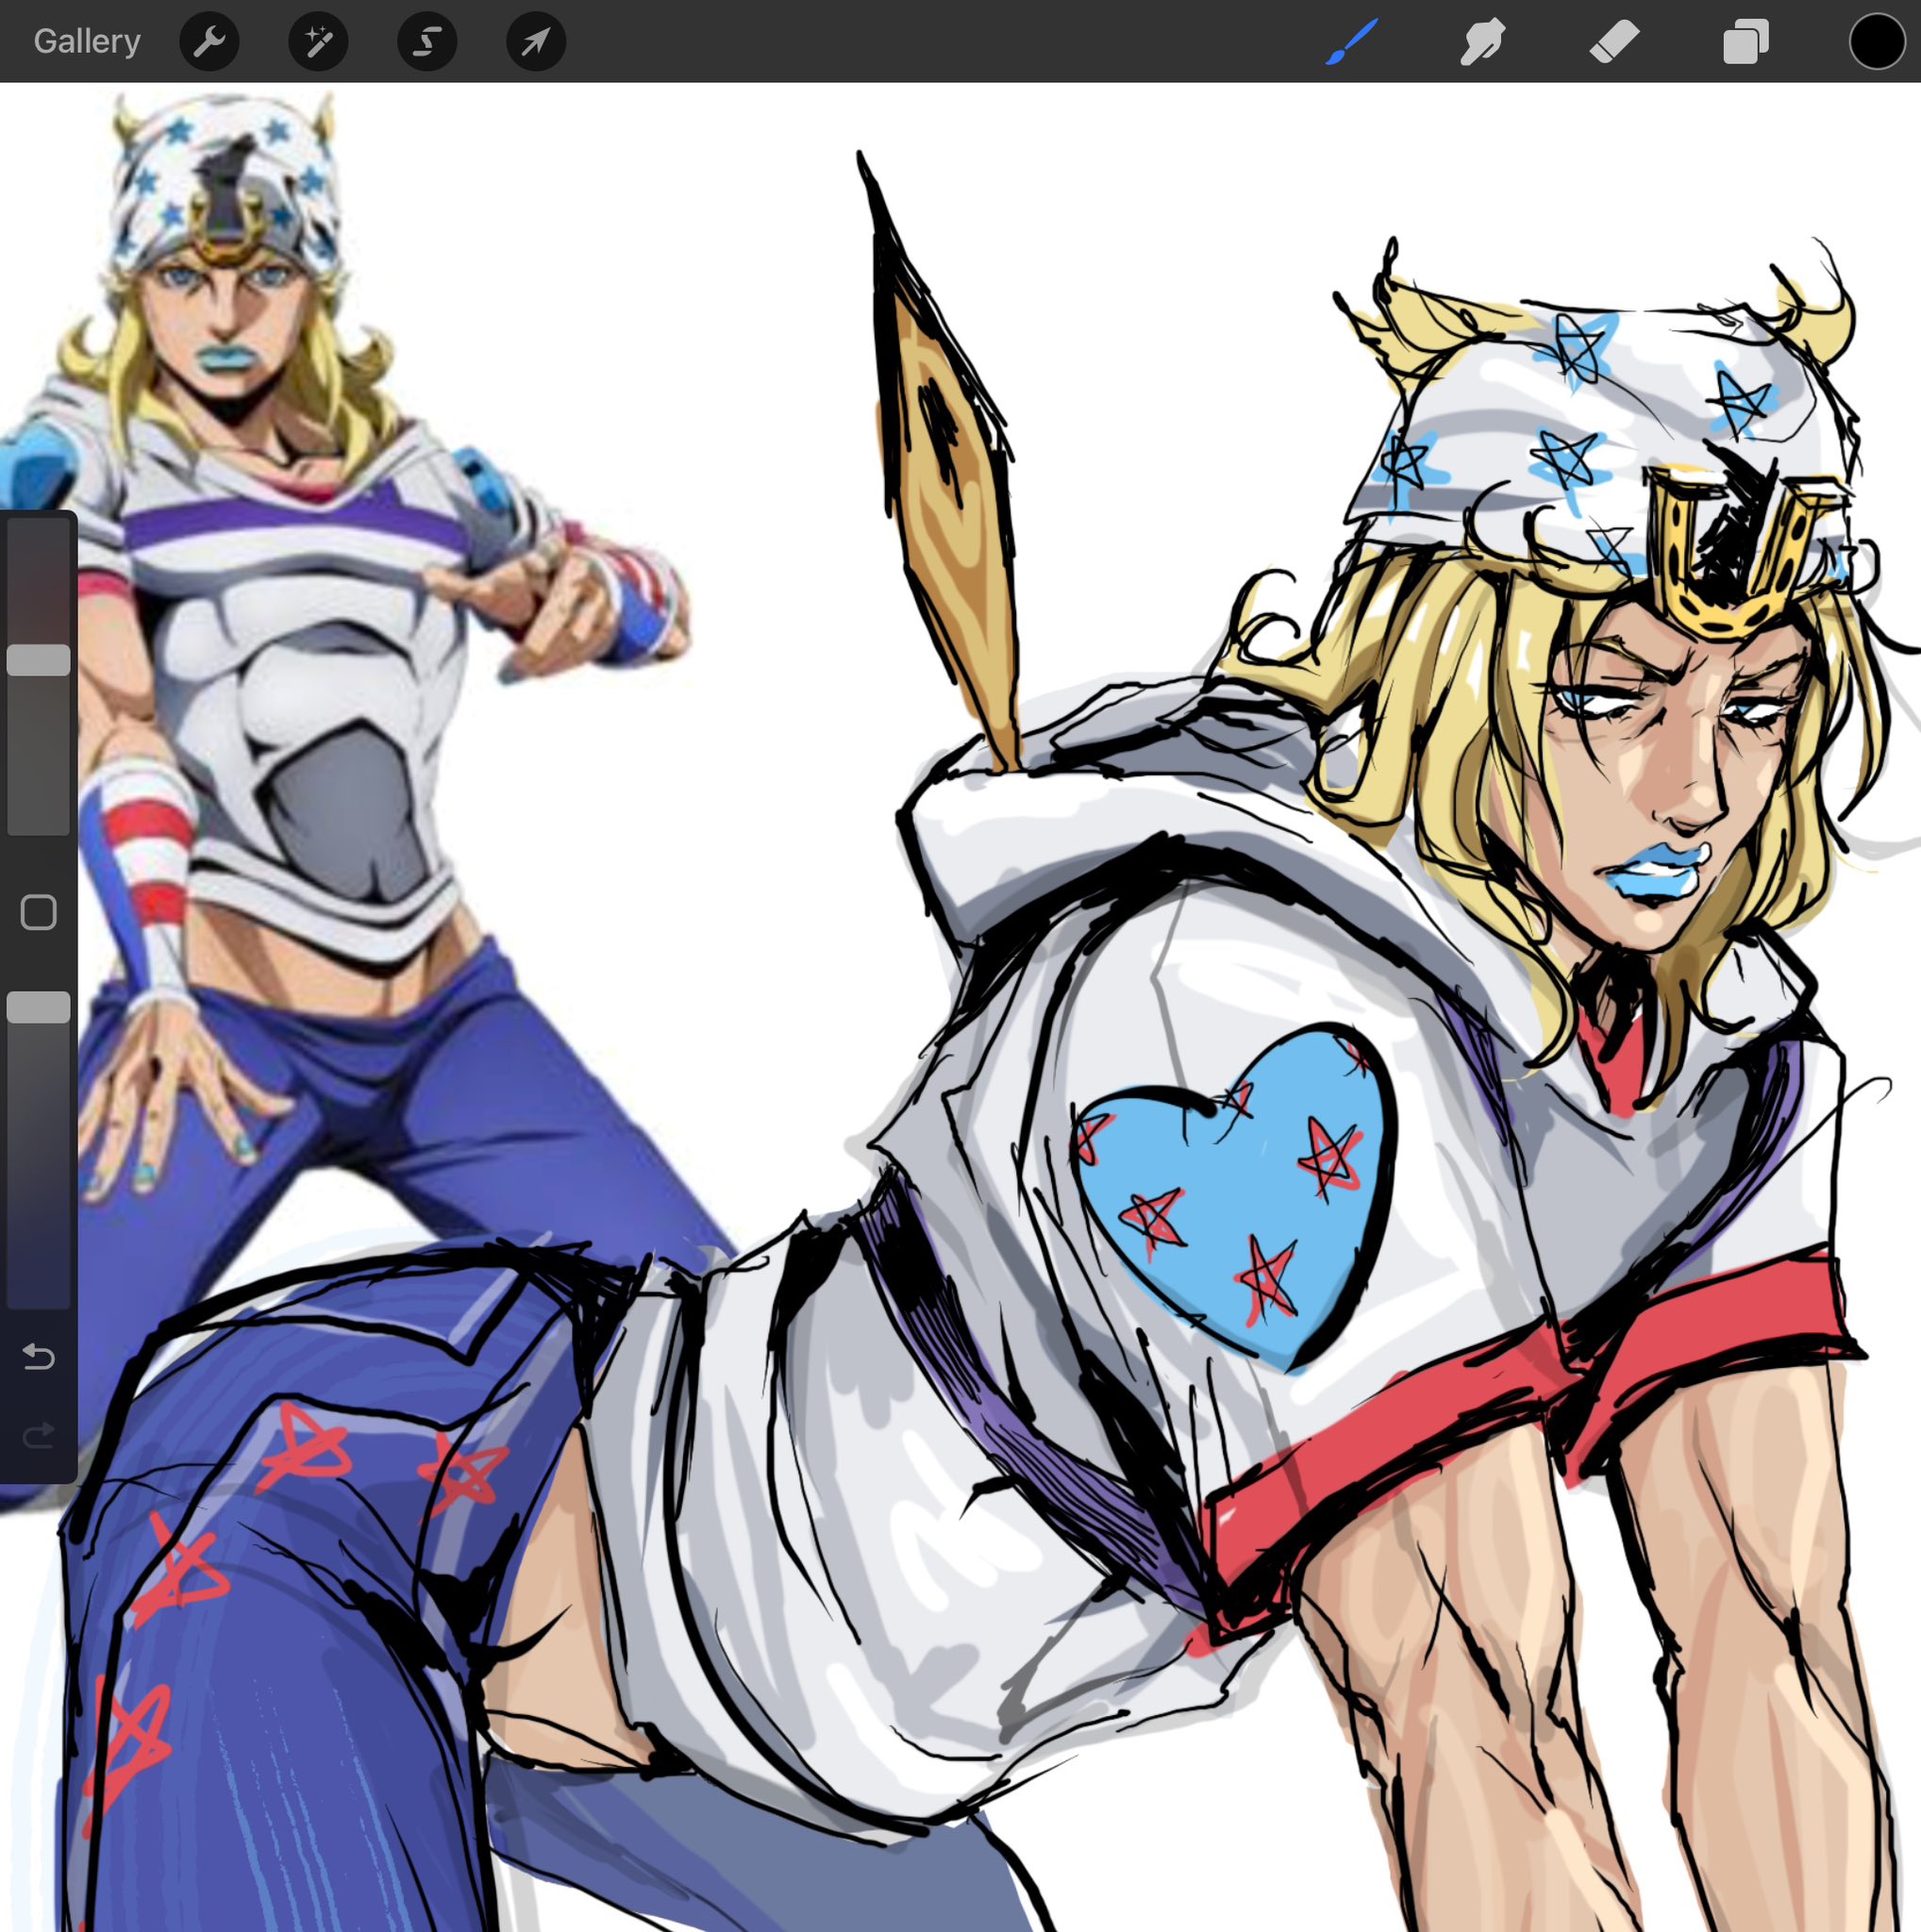The width and height of the screenshot is (1921, 1932).
Task: Undo the last stroke
Action: point(38,1356)
